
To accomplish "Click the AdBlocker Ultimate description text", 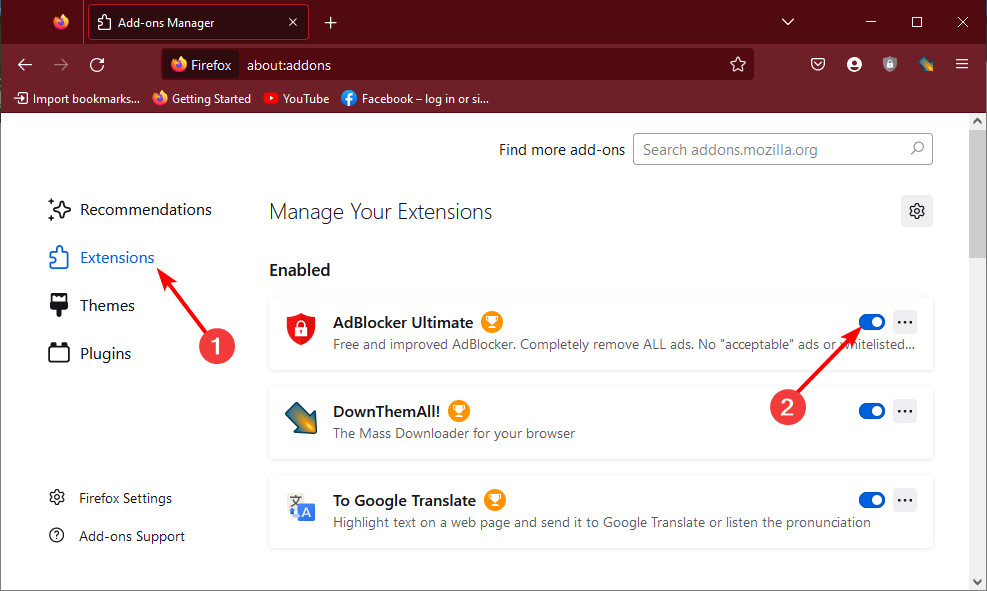I will click(624, 344).
